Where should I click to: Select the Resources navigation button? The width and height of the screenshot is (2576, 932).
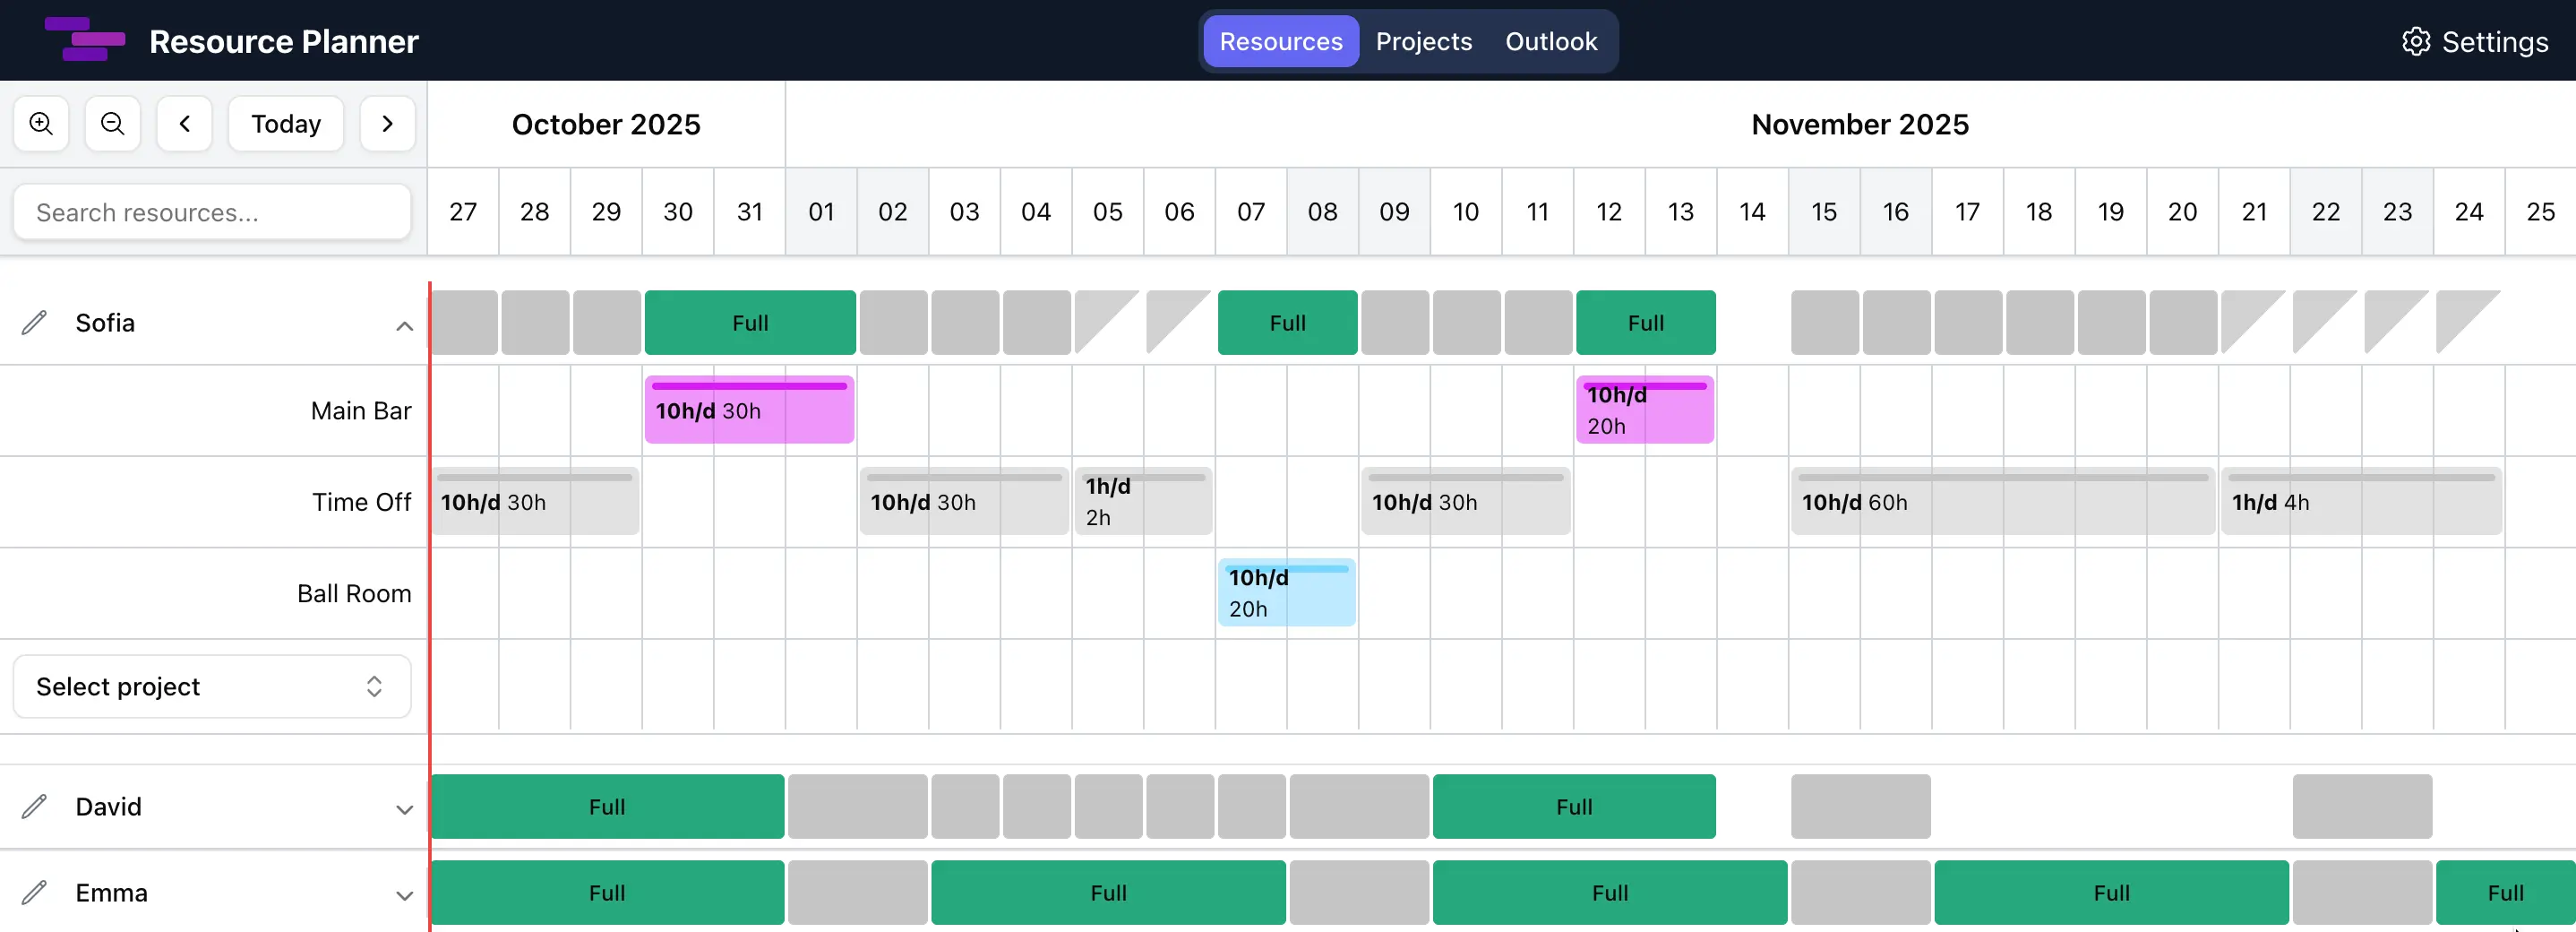point(1280,41)
